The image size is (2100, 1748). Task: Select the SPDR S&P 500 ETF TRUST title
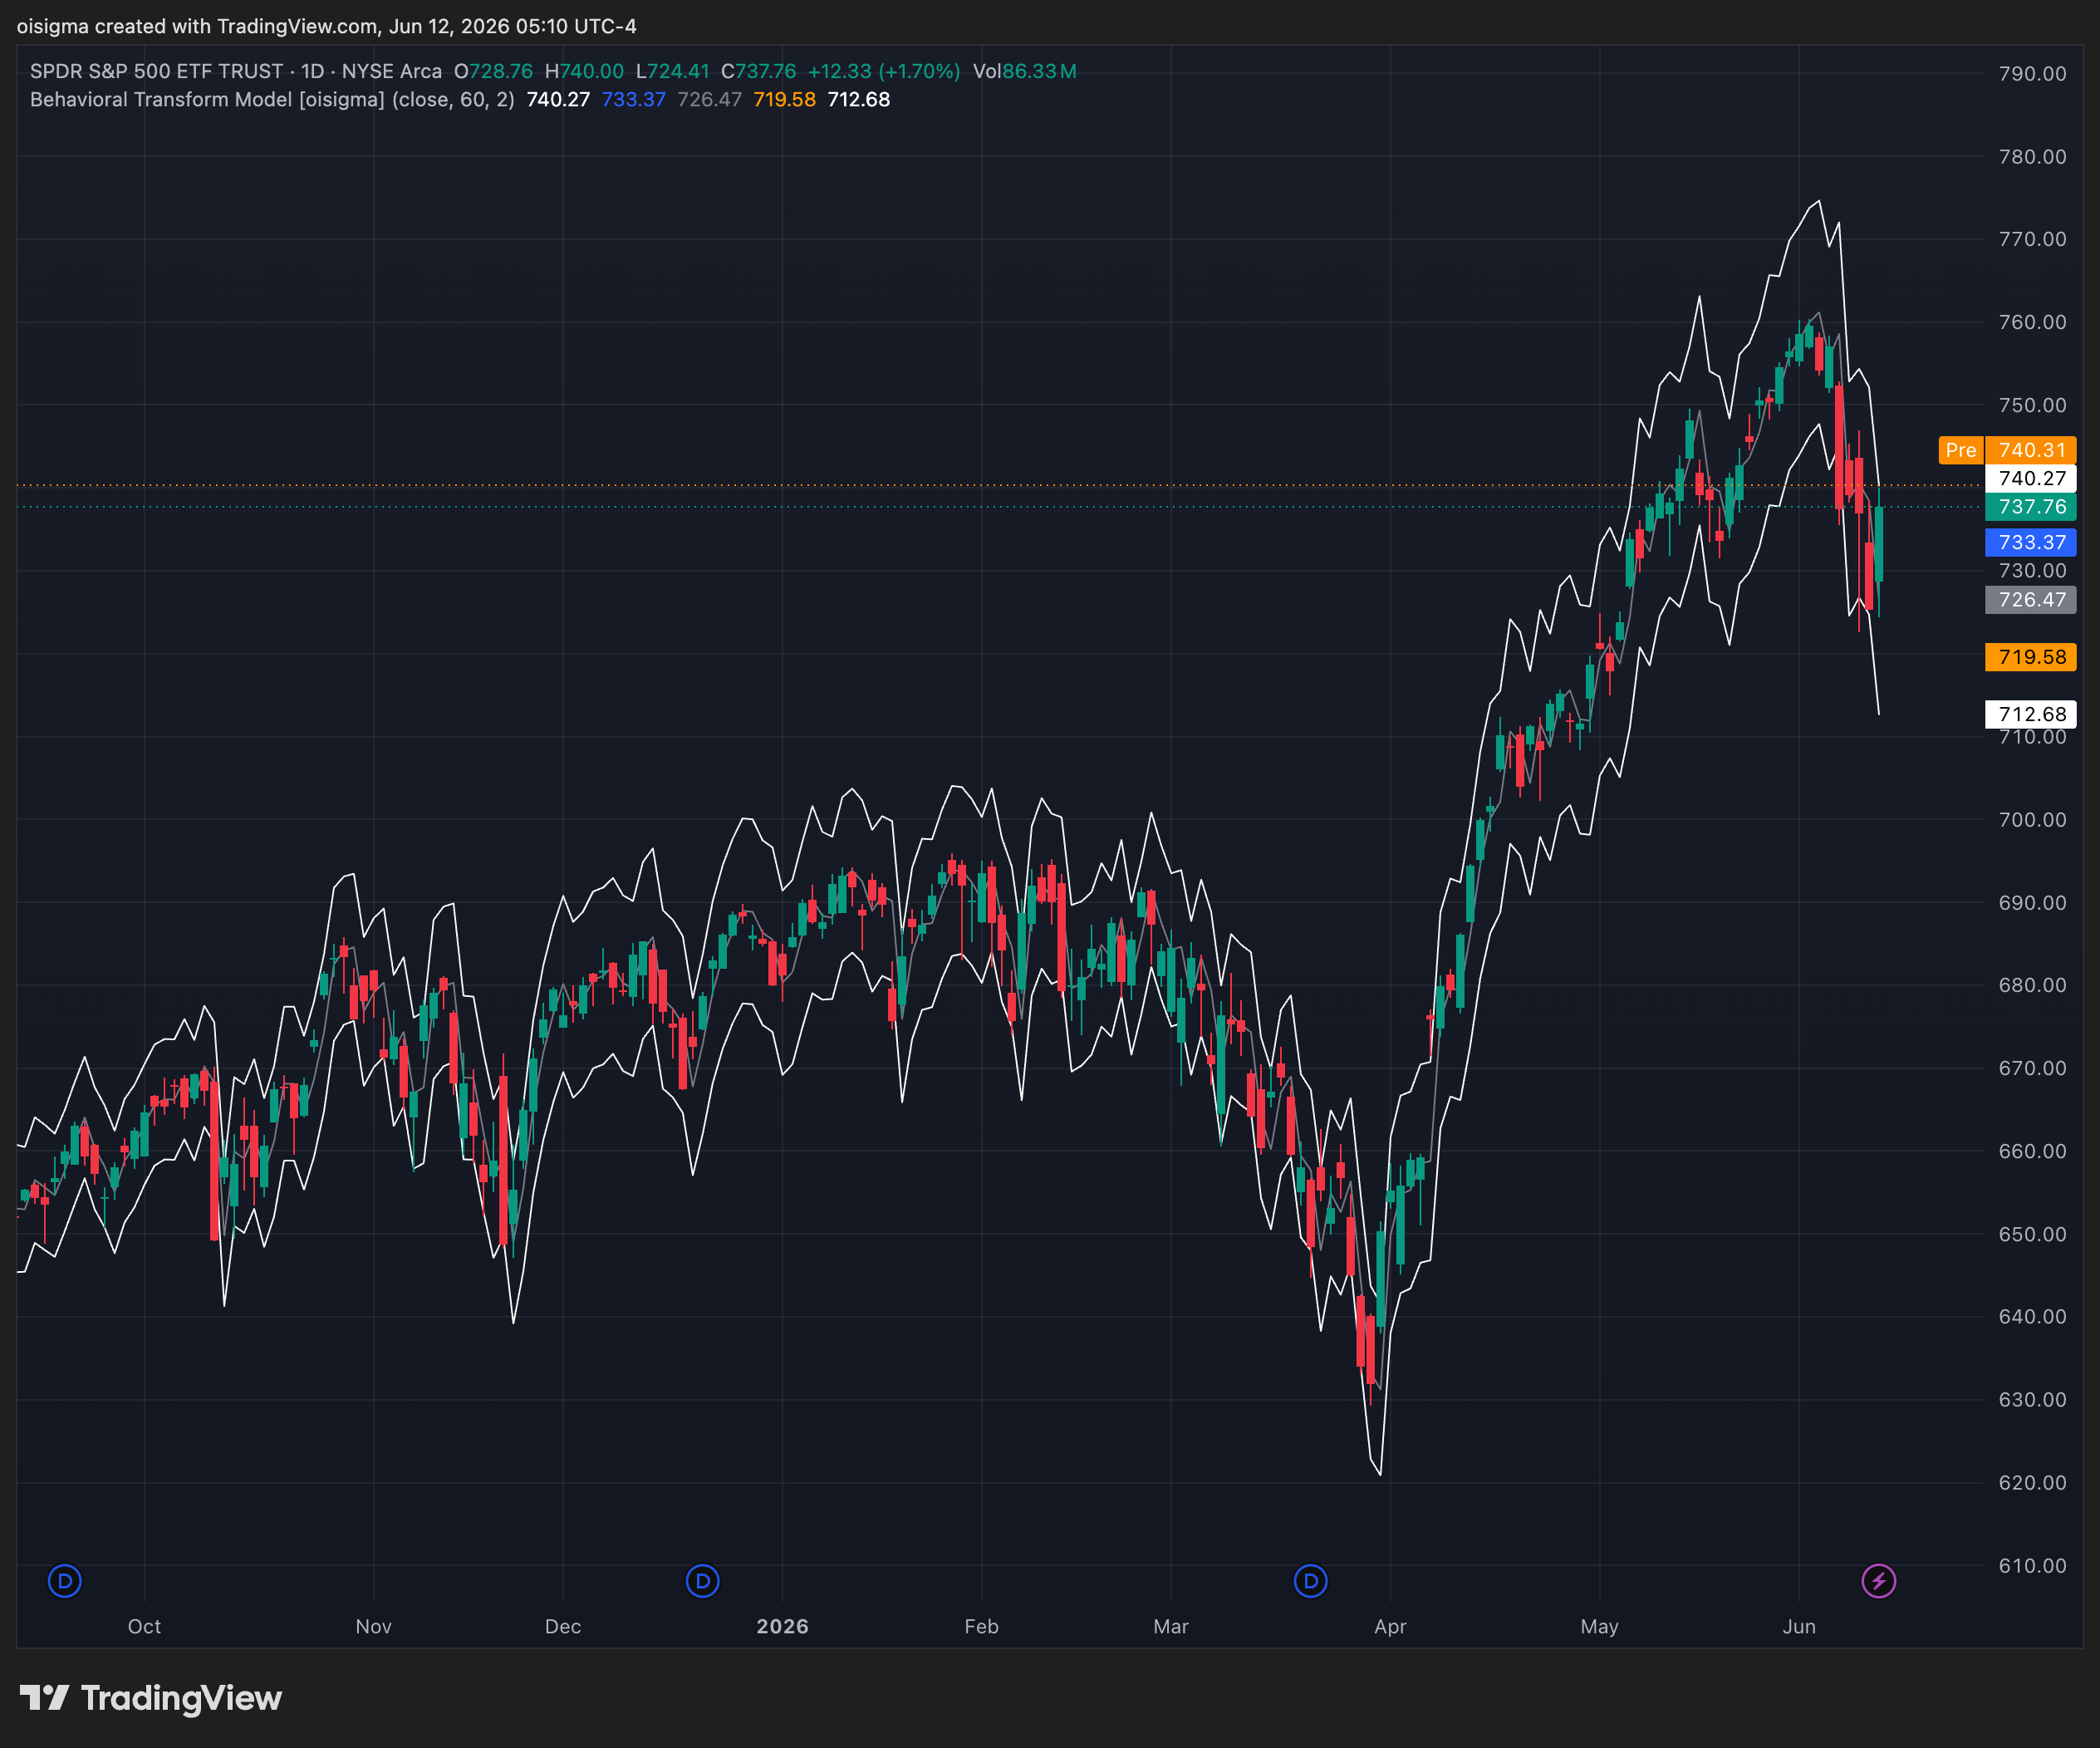pos(157,71)
